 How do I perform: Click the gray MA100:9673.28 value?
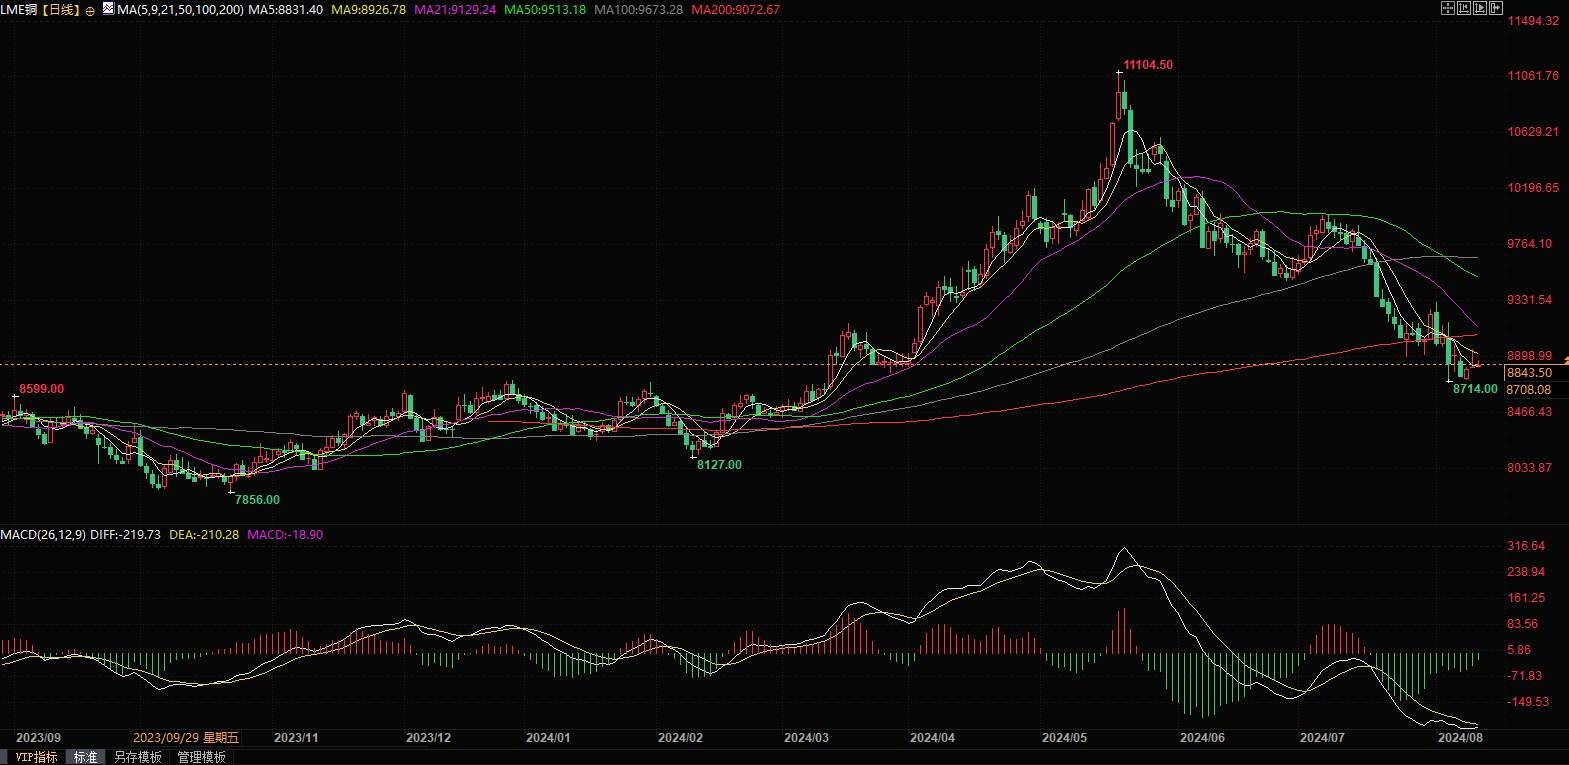pos(639,10)
